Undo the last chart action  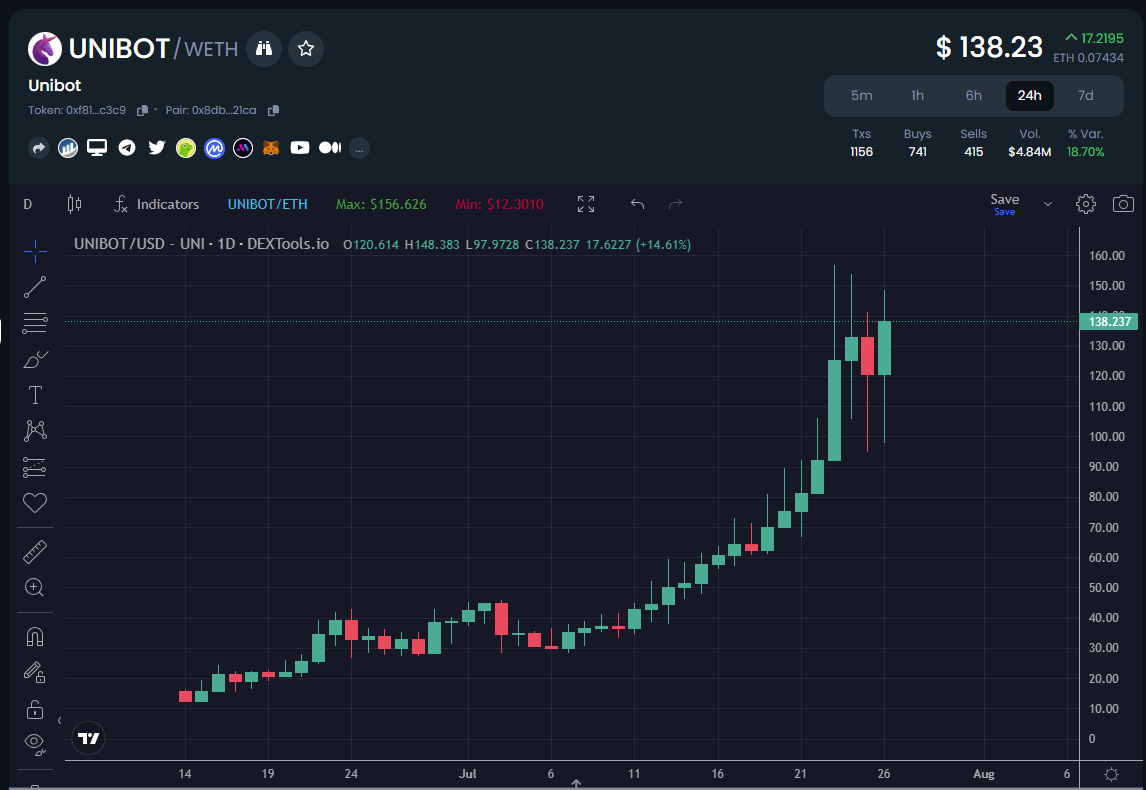(637, 204)
